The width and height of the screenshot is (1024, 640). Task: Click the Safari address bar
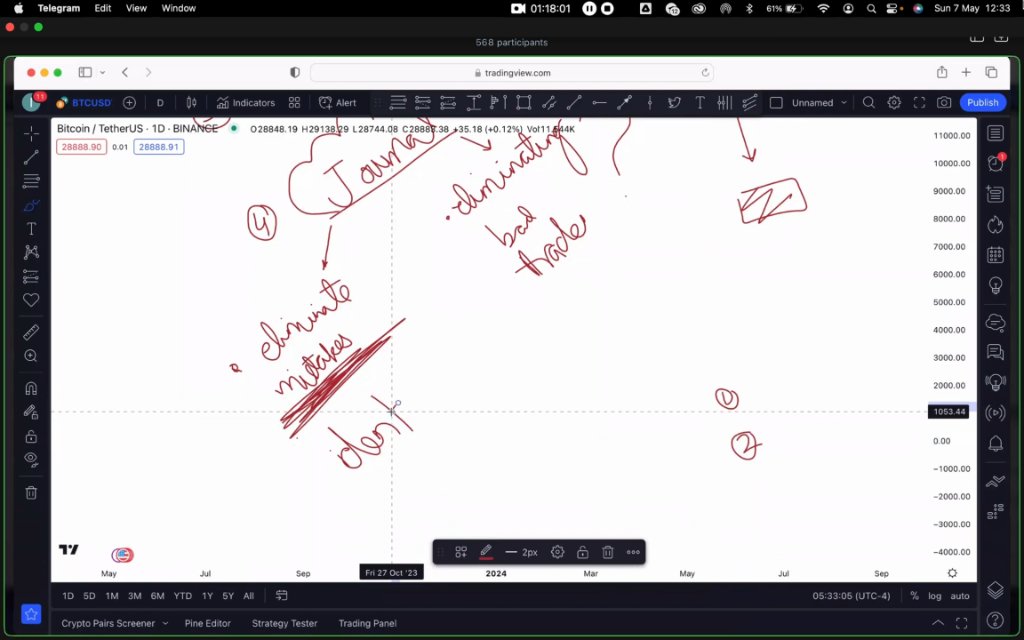pos(511,72)
